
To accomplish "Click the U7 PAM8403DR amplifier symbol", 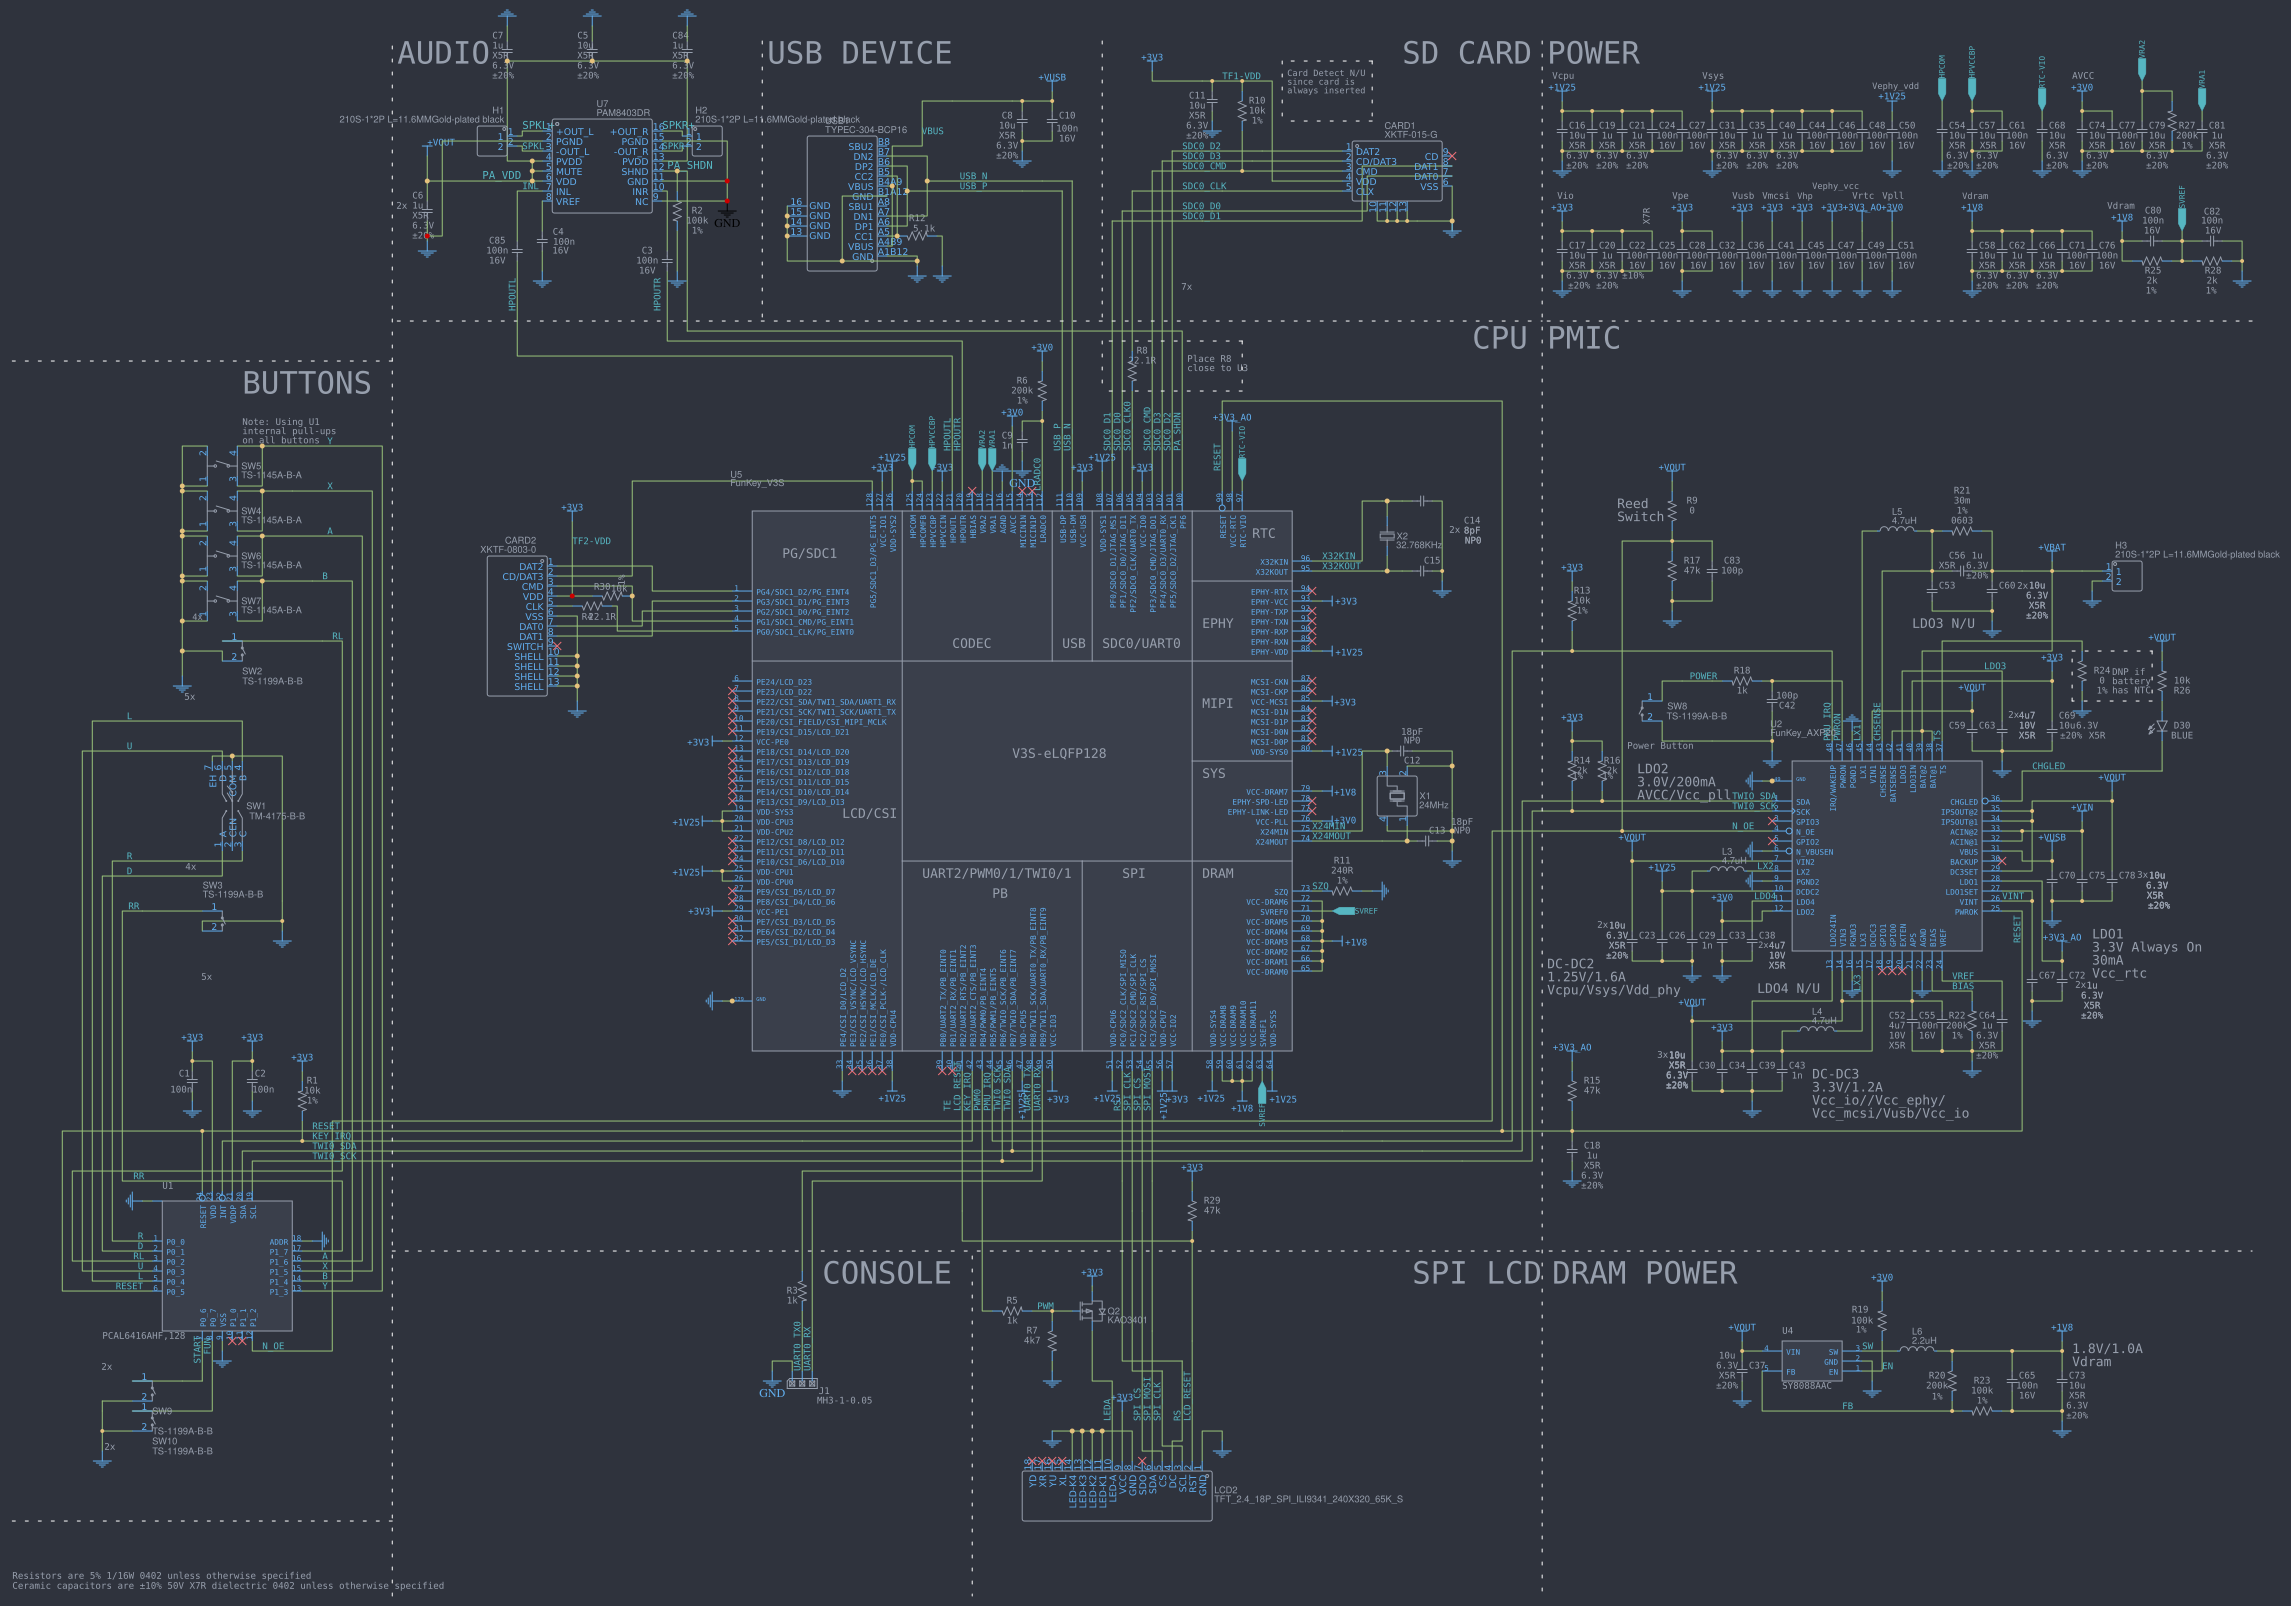I will click(x=601, y=166).
